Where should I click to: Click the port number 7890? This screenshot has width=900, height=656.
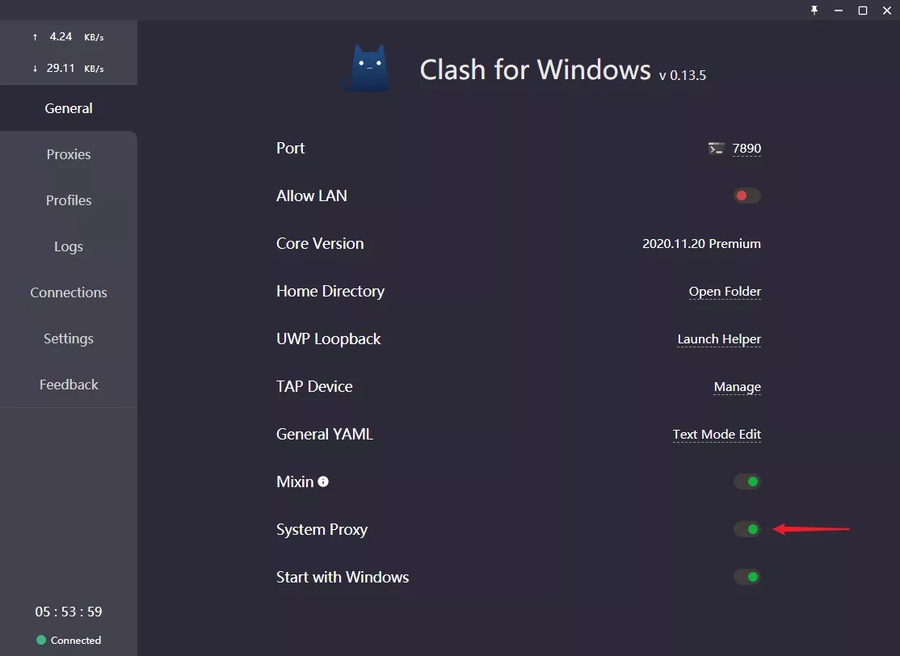(x=747, y=148)
